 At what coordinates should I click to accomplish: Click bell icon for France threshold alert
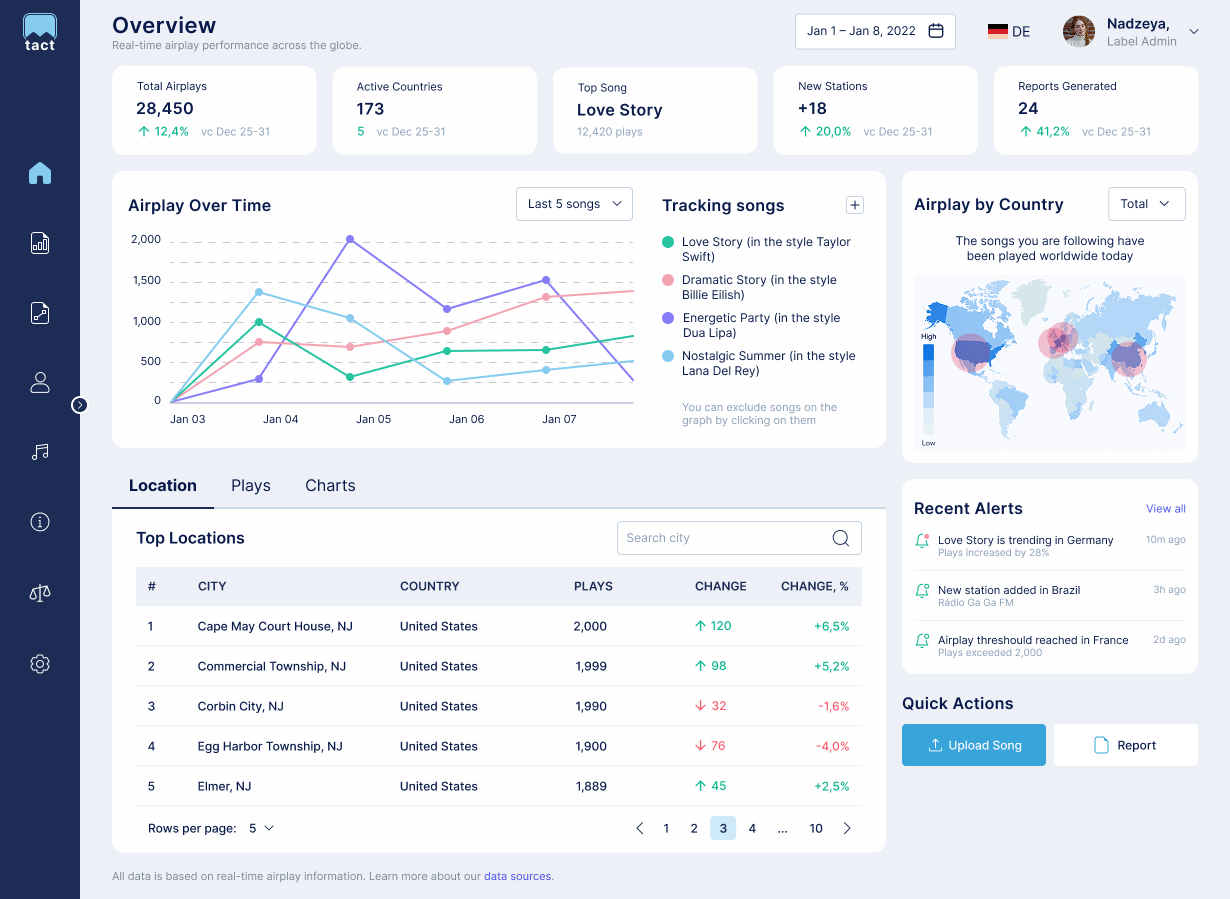click(x=922, y=641)
